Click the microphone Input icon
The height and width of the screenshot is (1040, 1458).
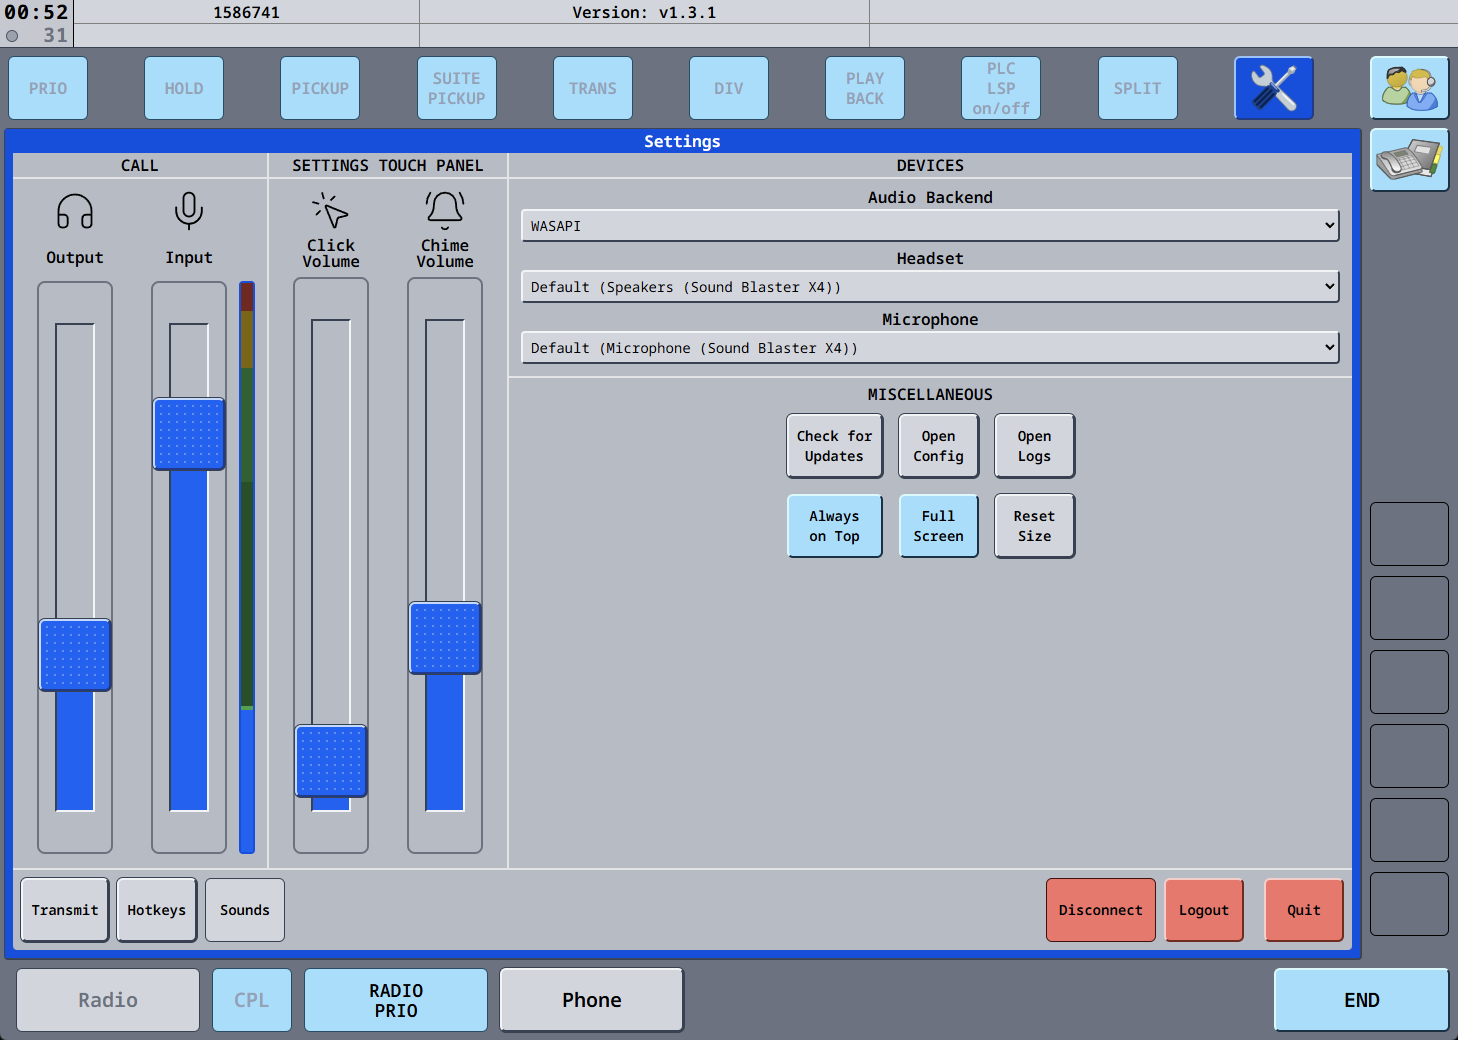click(x=189, y=211)
